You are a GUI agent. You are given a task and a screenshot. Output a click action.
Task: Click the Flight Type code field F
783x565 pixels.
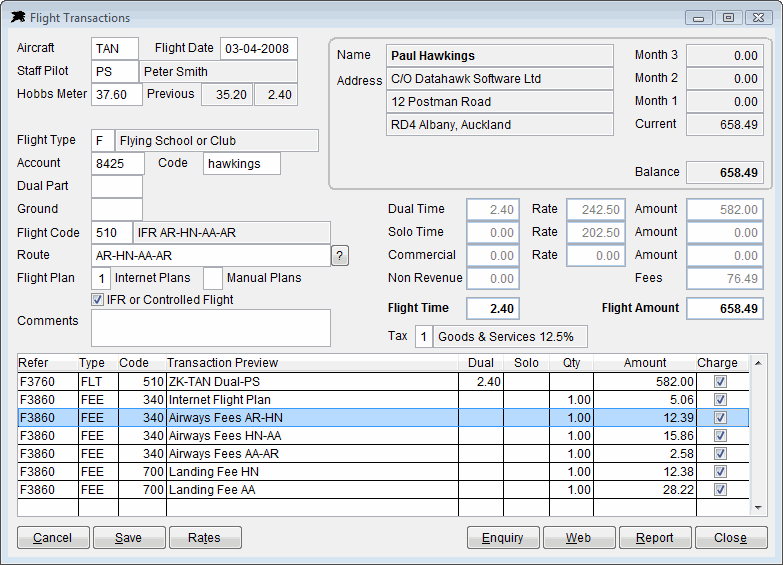click(x=103, y=140)
